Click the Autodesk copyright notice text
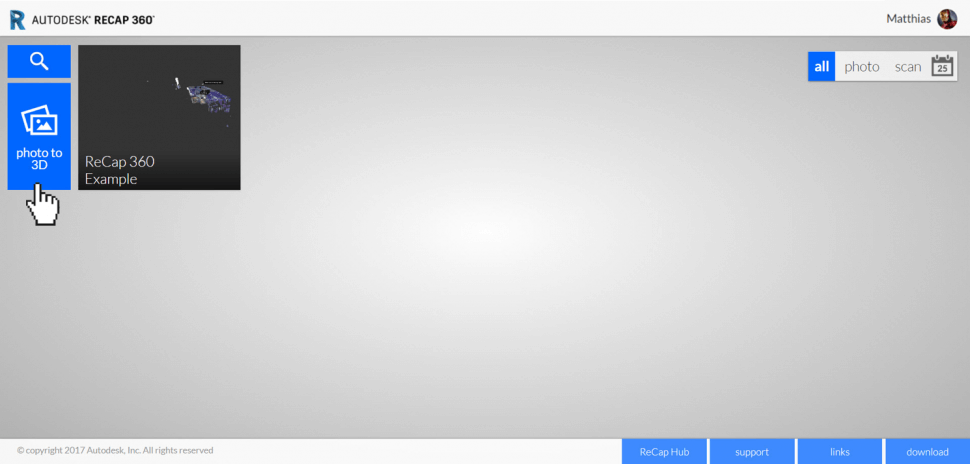Image resolution: width=970 pixels, height=464 pixels. coord(115,451)
